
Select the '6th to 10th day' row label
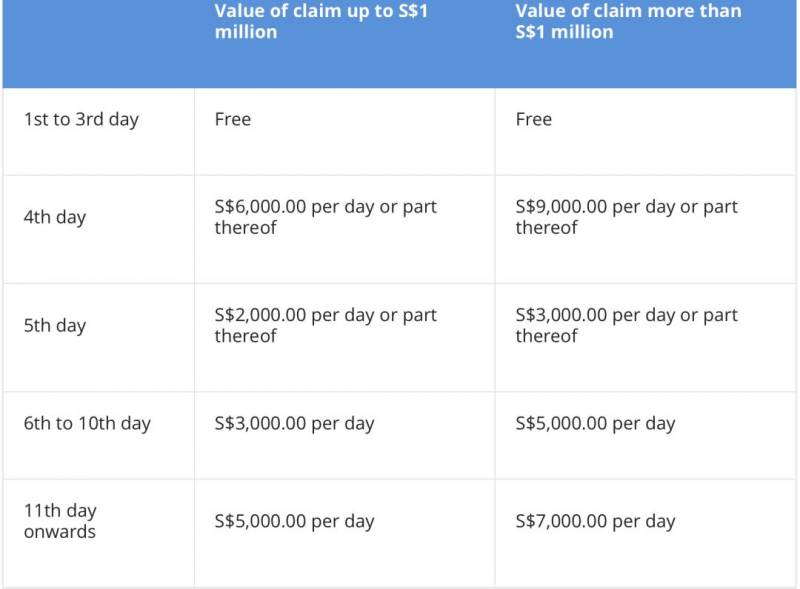87,423
